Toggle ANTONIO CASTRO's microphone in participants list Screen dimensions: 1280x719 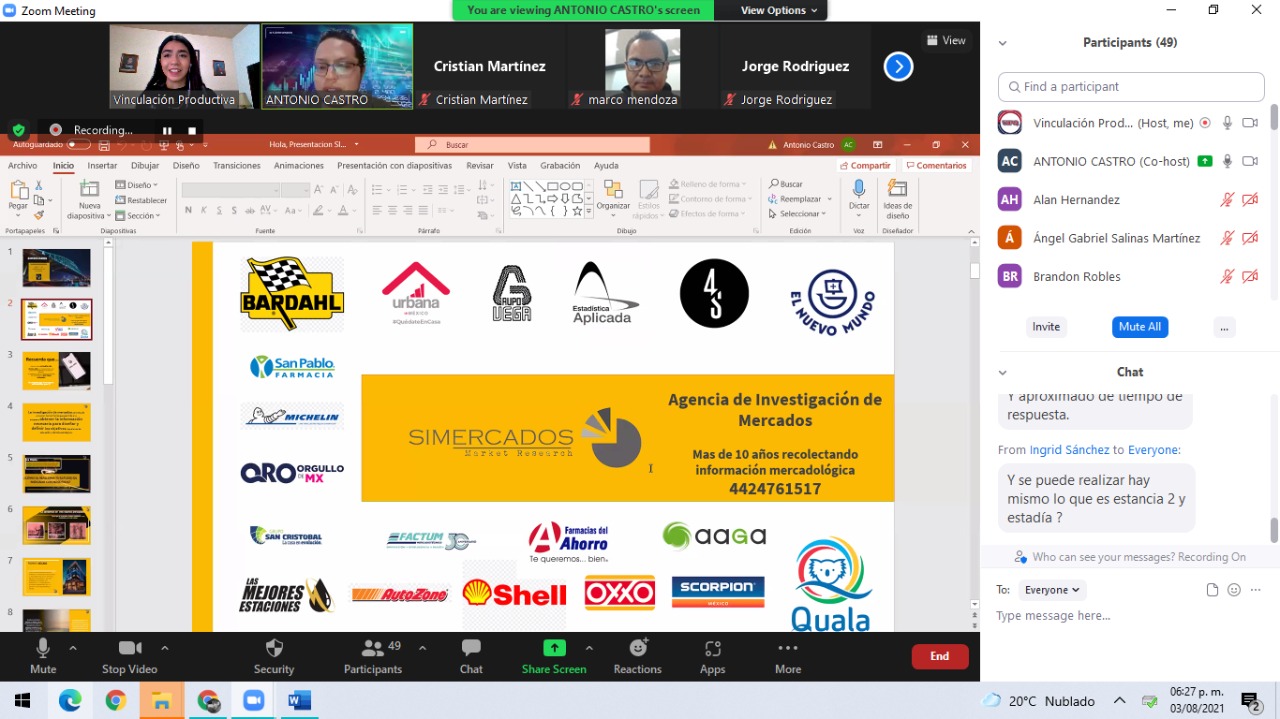(1227, 161)
